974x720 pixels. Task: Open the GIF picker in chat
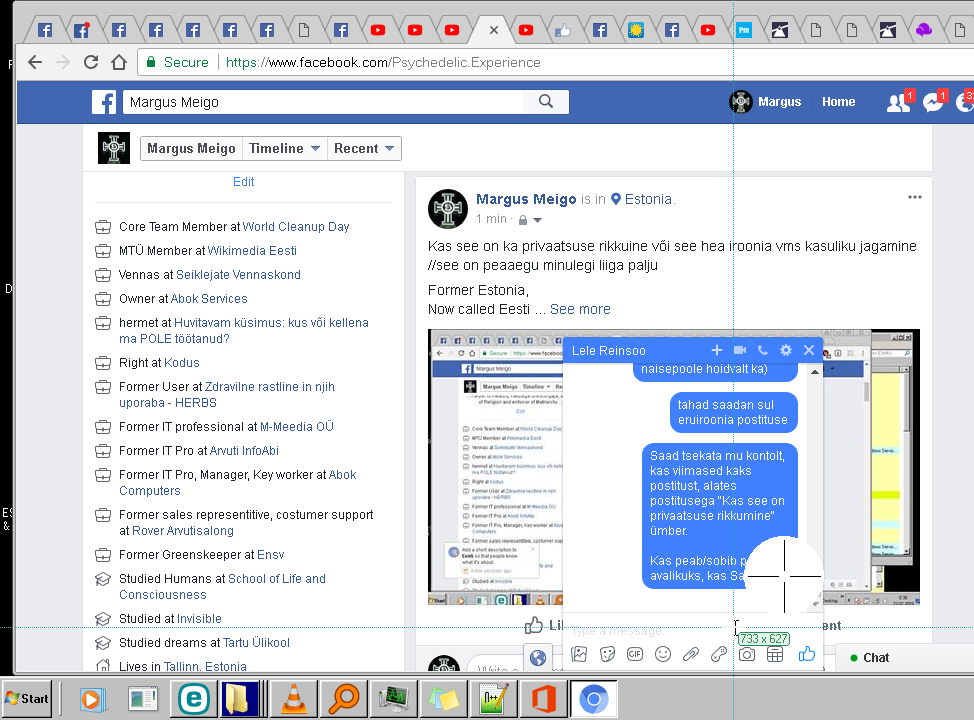coord(635,654)
